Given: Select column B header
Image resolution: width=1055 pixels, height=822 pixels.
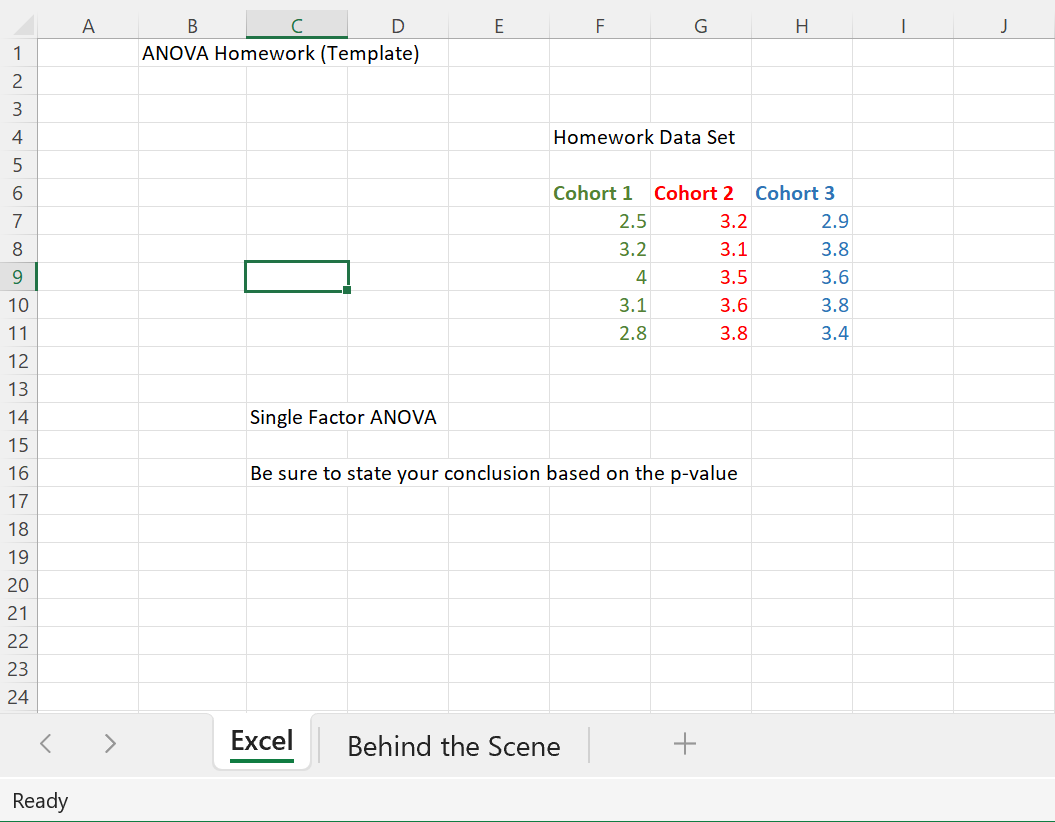Looking at the screenshot, I should click(192, 26).
